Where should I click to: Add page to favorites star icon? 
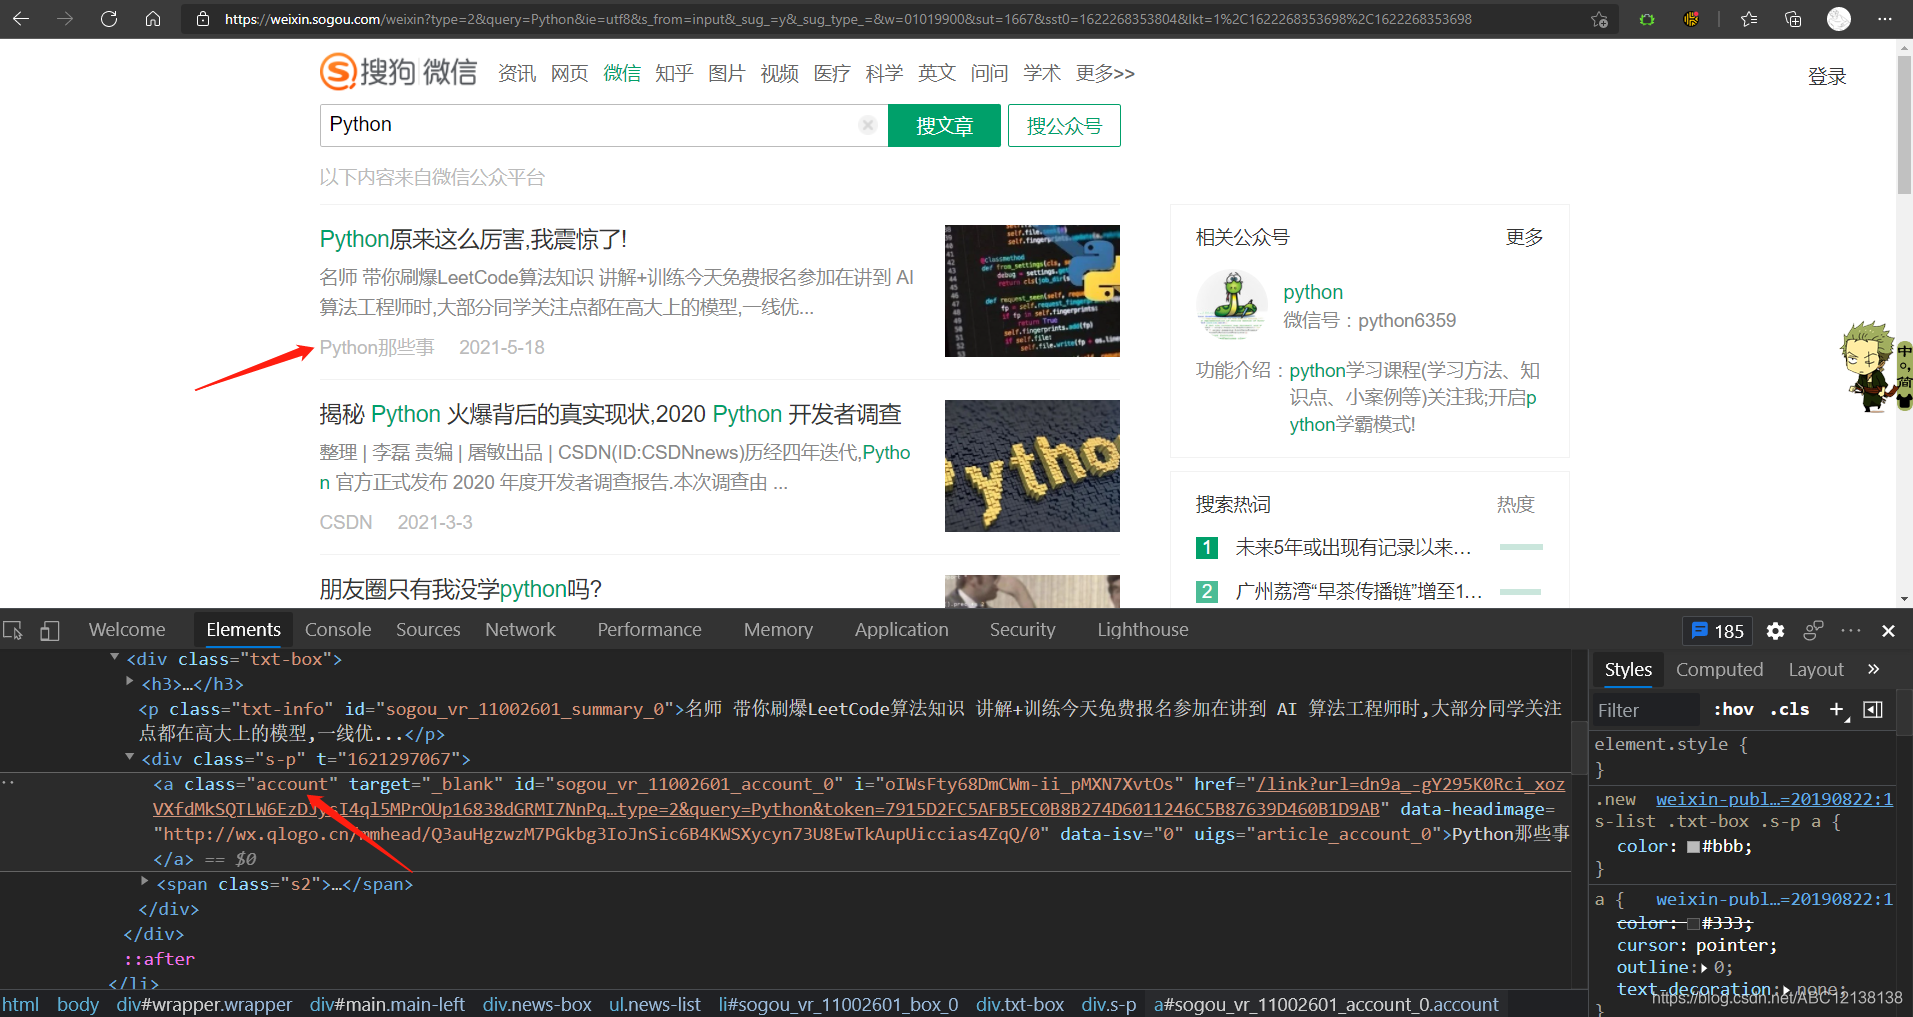pos(1599,19)
